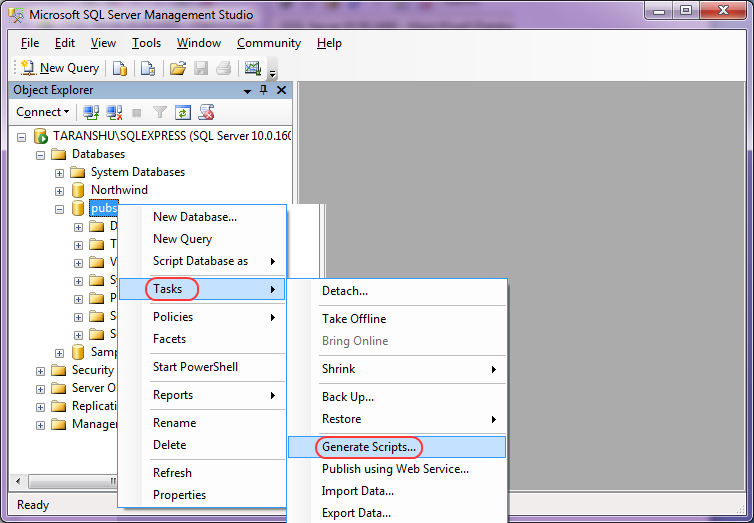Collapse the TARANSHU\SQLEXPRESS server node
Image resolution: width=754 pixels, height=523 pixels.
21,137
